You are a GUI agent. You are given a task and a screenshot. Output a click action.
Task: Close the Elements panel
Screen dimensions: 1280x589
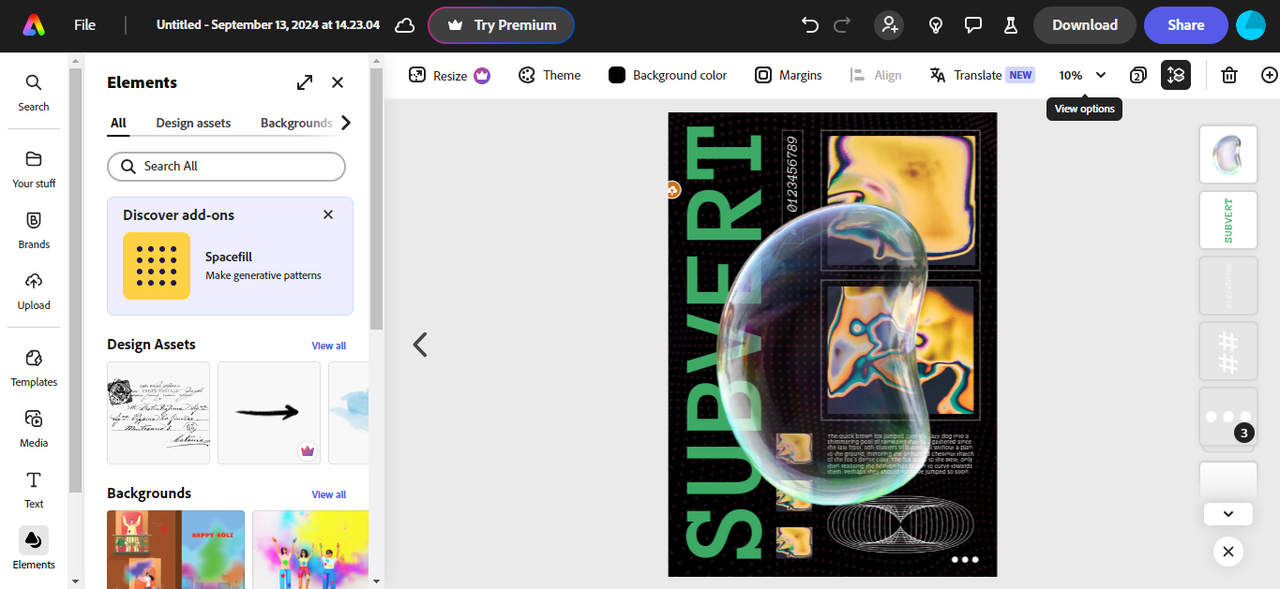pyautogui.click(x=337, y=83)
